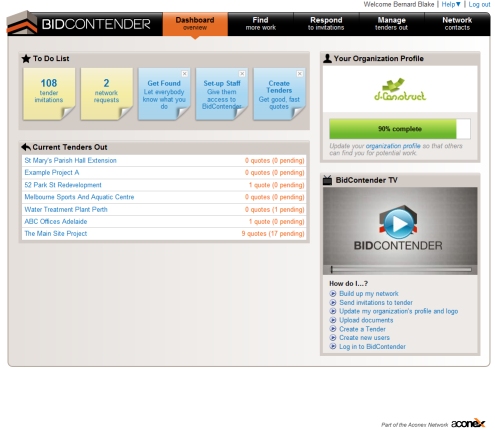Click the BidContender TV icon
Viewport: 495px width, 430px height.
(327, 180)
